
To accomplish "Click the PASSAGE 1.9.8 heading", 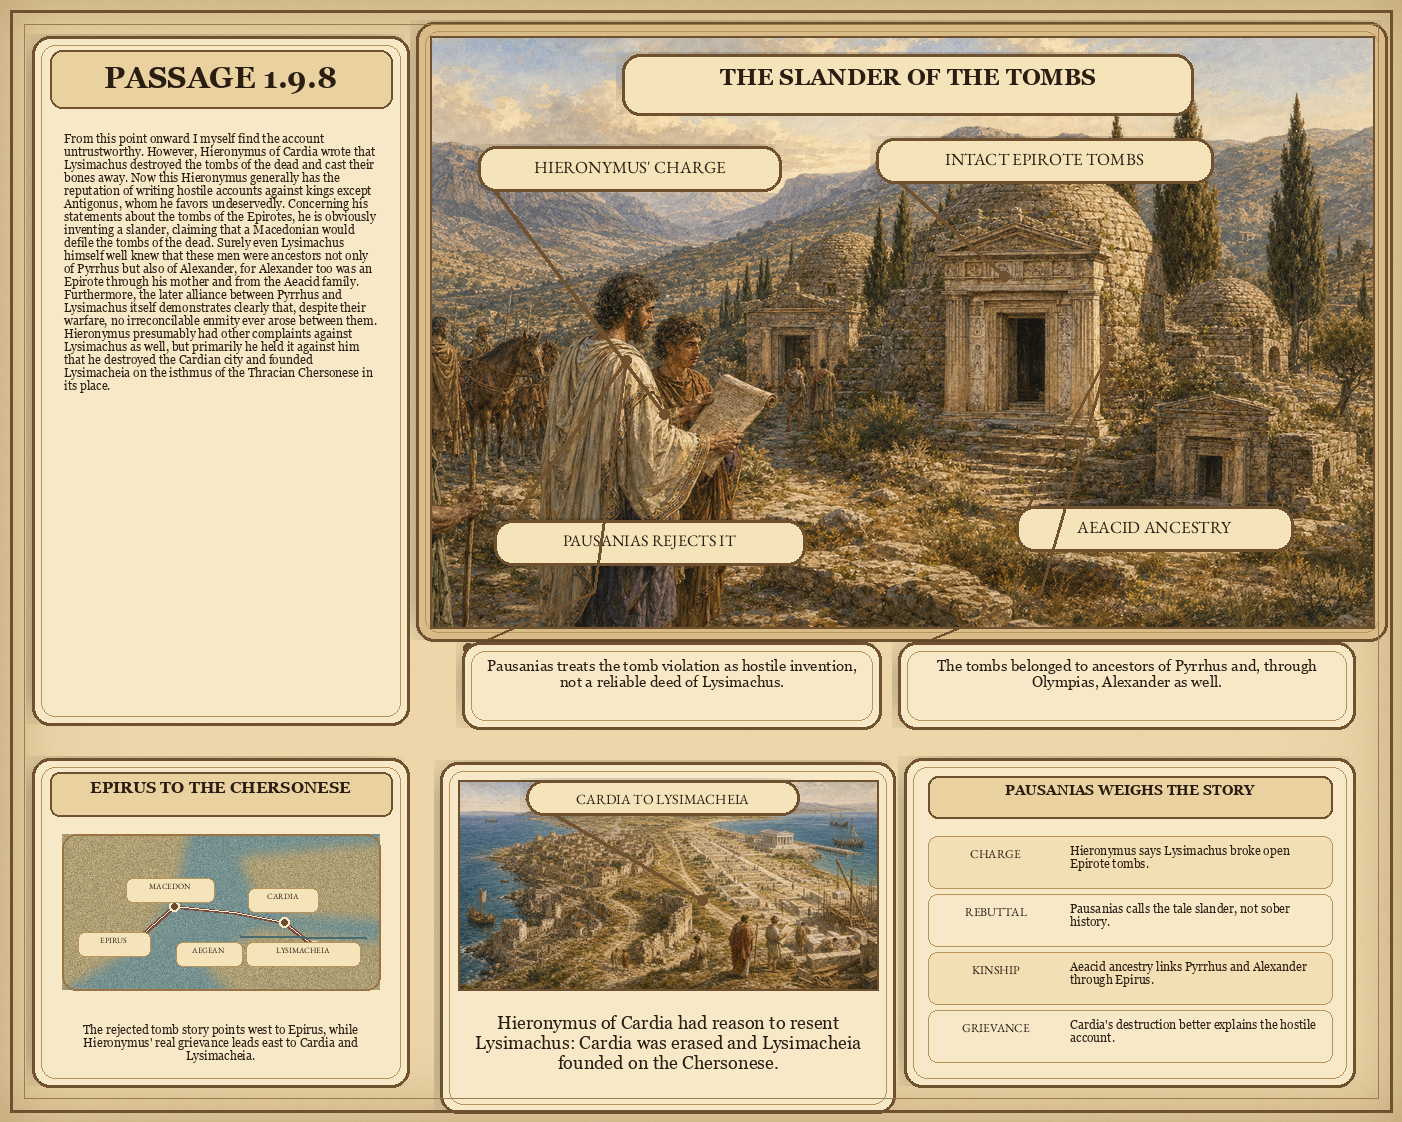I will click(x=221, y=78).
